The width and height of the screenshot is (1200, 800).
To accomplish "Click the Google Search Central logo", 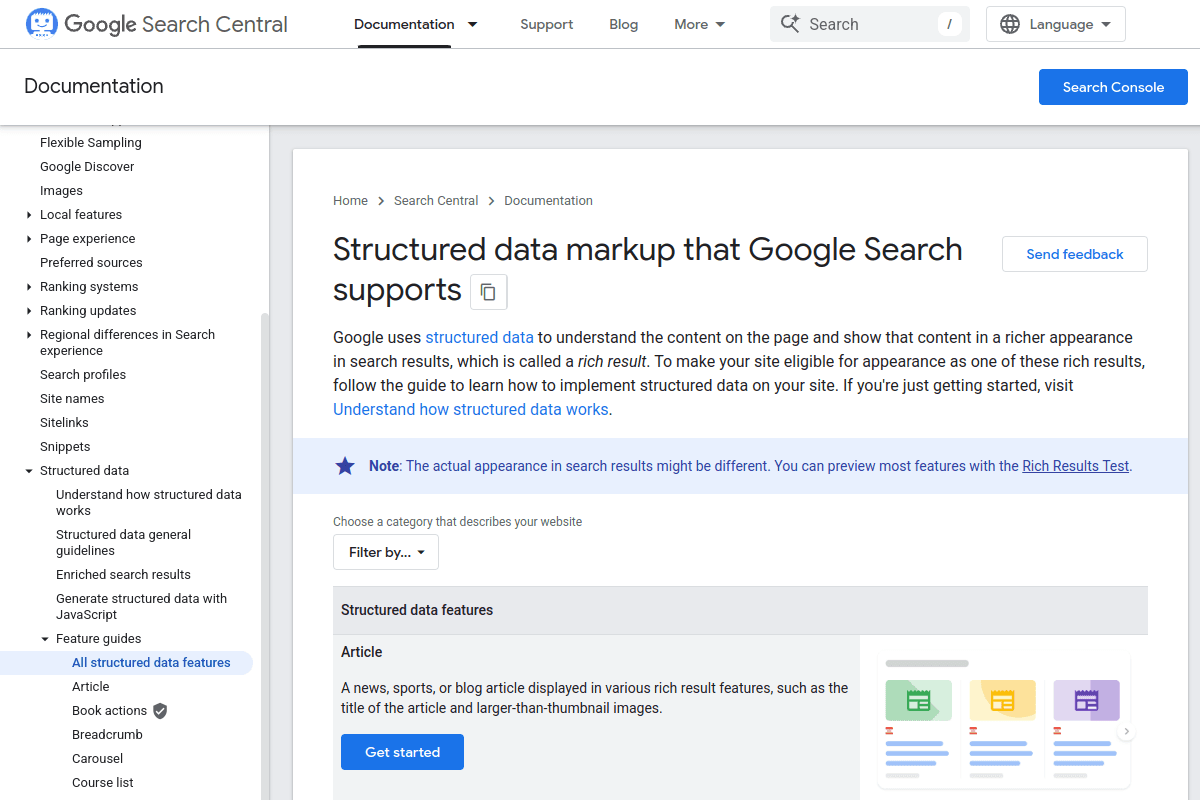I will point(156,24).
